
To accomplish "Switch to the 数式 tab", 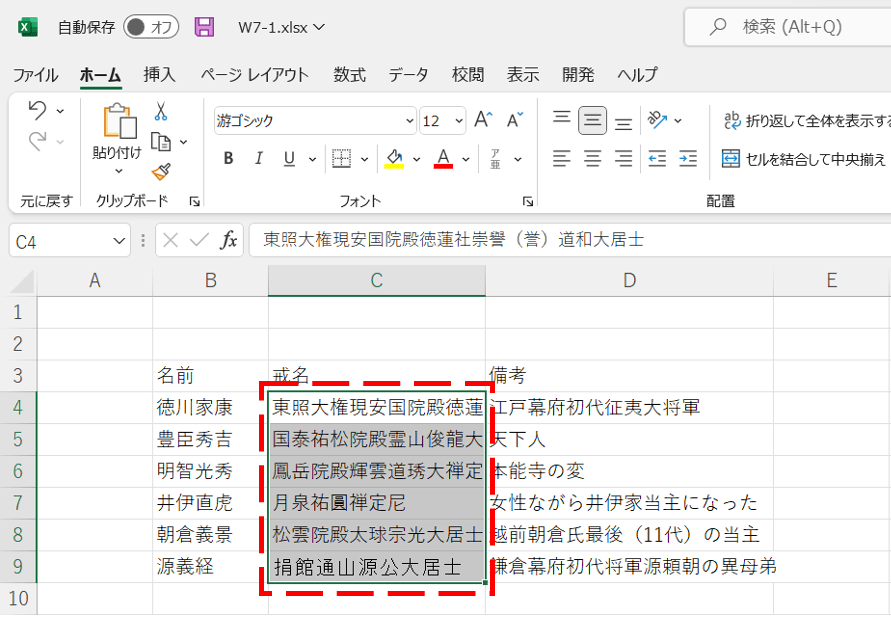I will click(349, 74).
